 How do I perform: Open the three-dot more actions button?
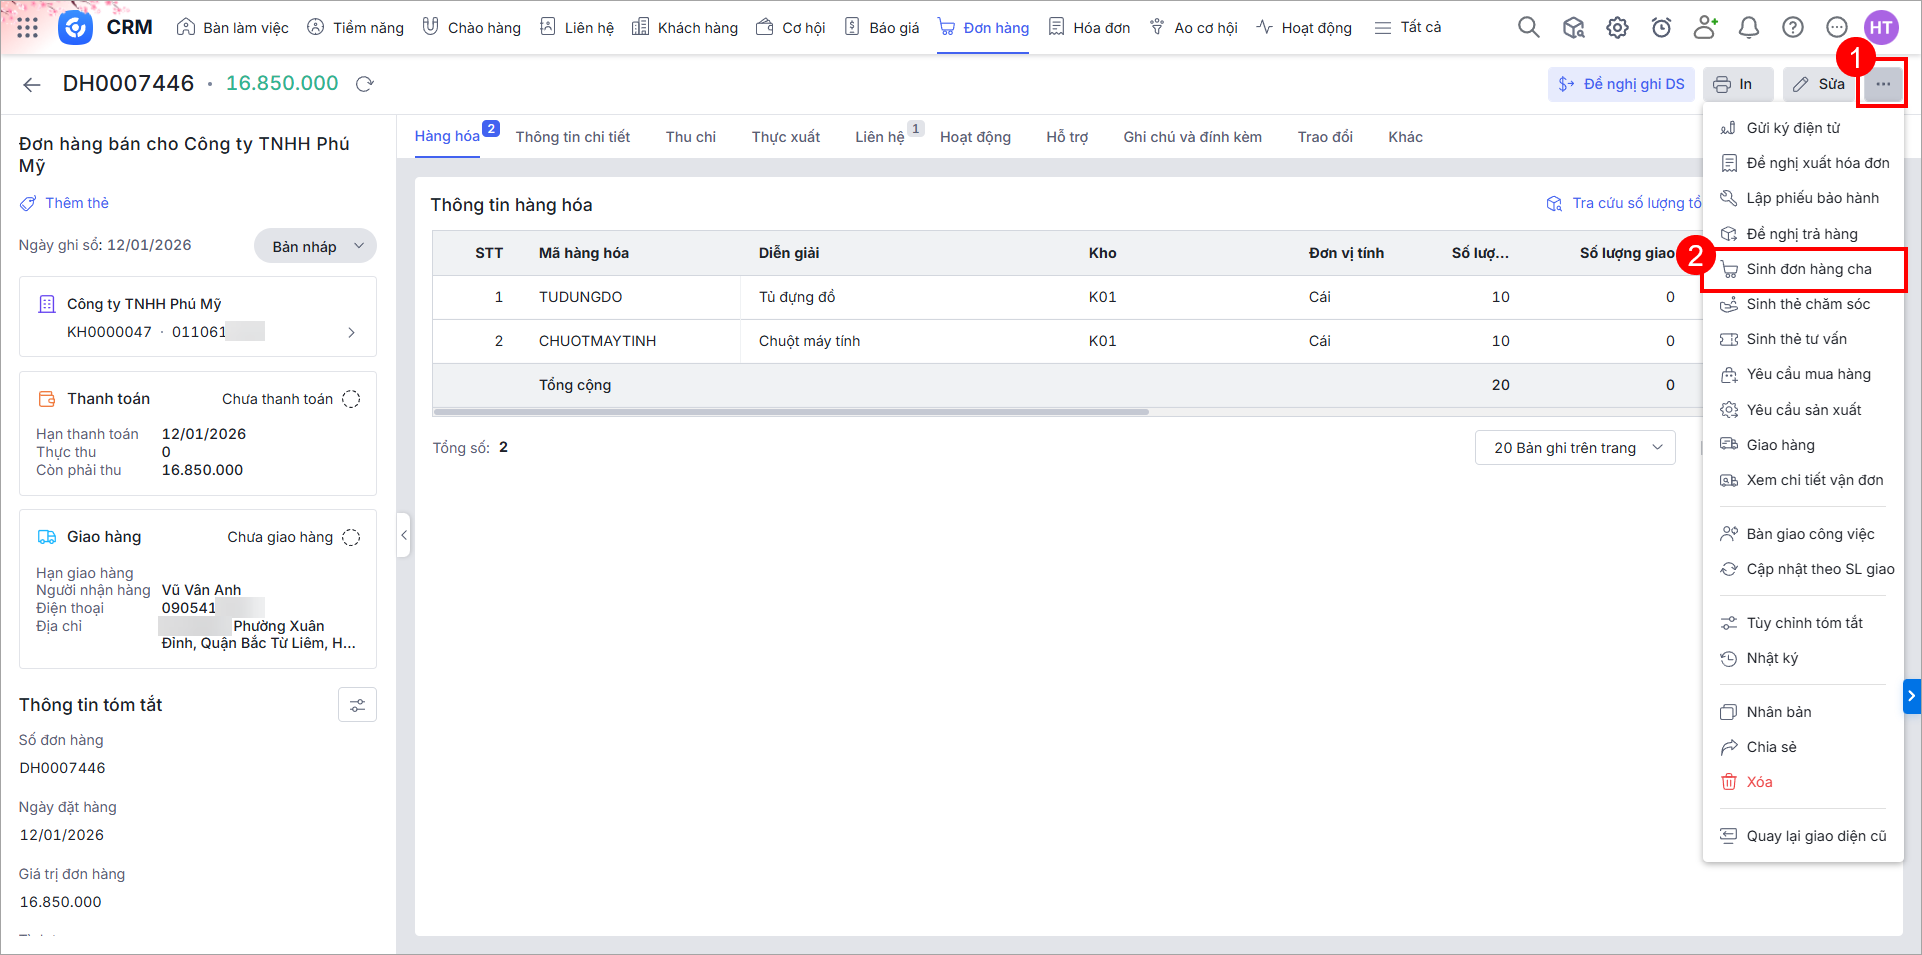point(1883,84)
